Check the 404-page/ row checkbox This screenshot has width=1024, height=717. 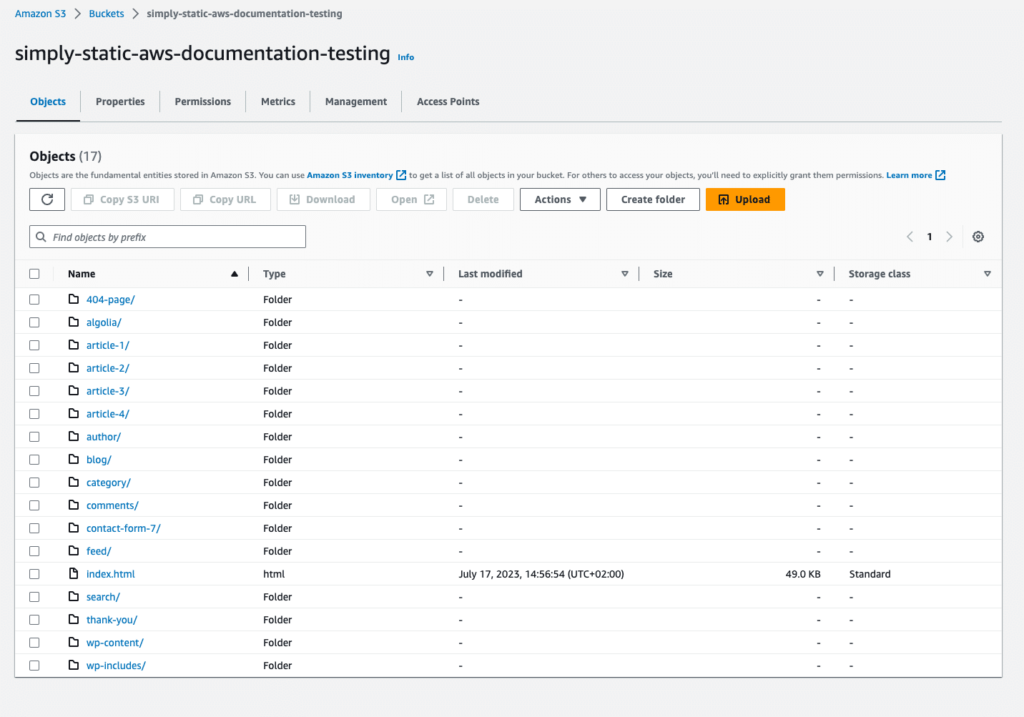tap(35, 299)
